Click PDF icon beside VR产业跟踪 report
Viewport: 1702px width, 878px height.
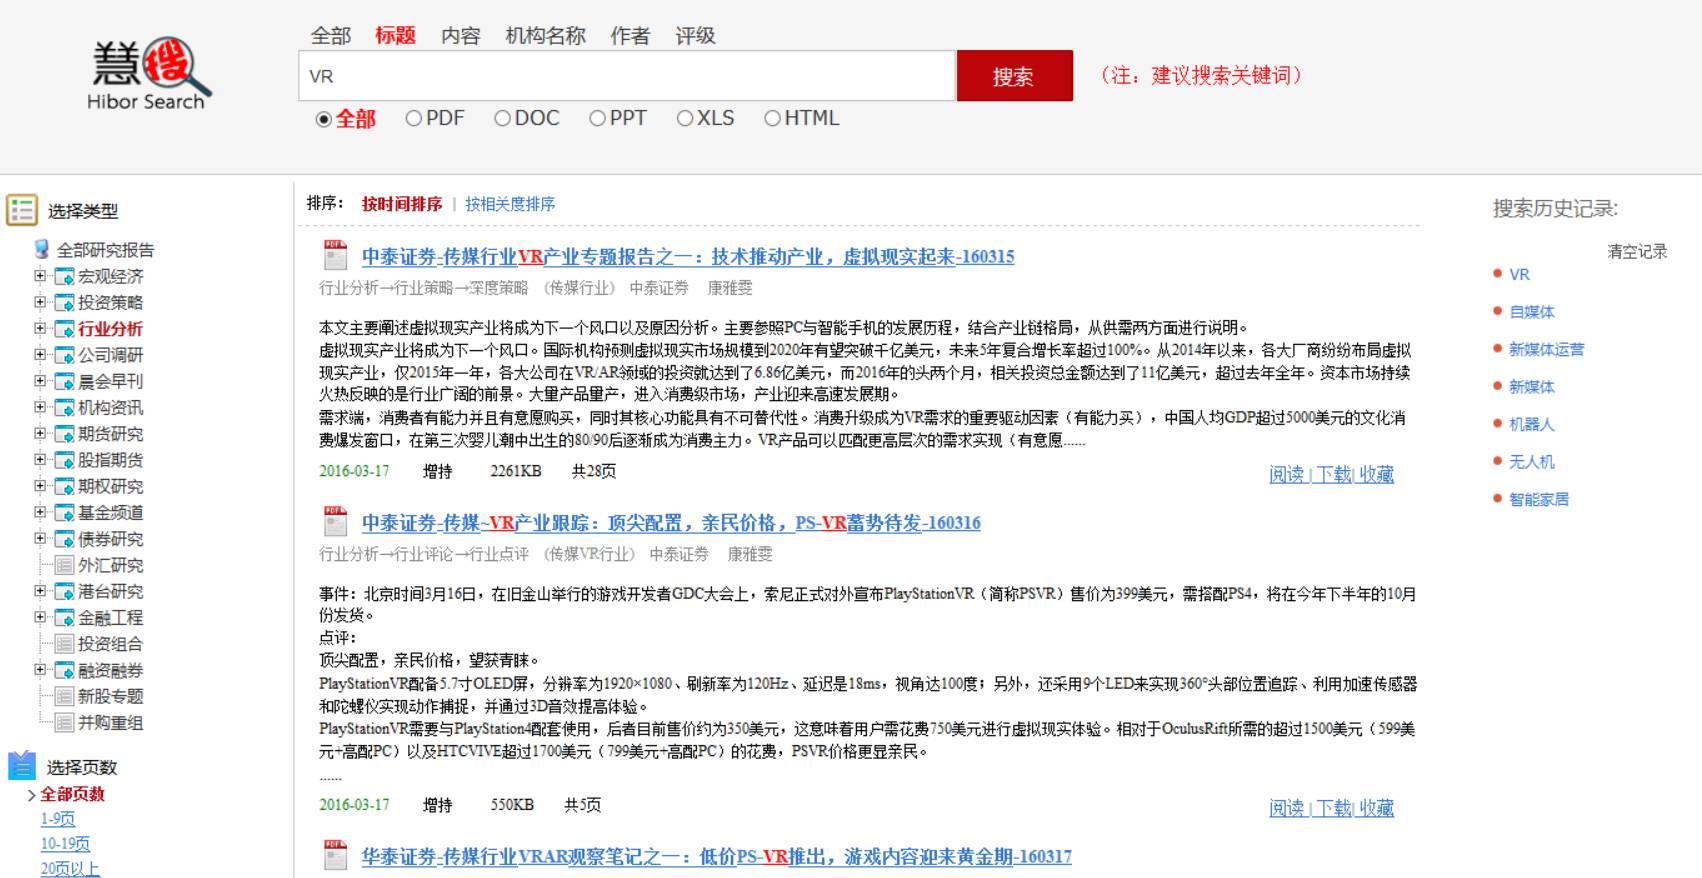(335, 521)
